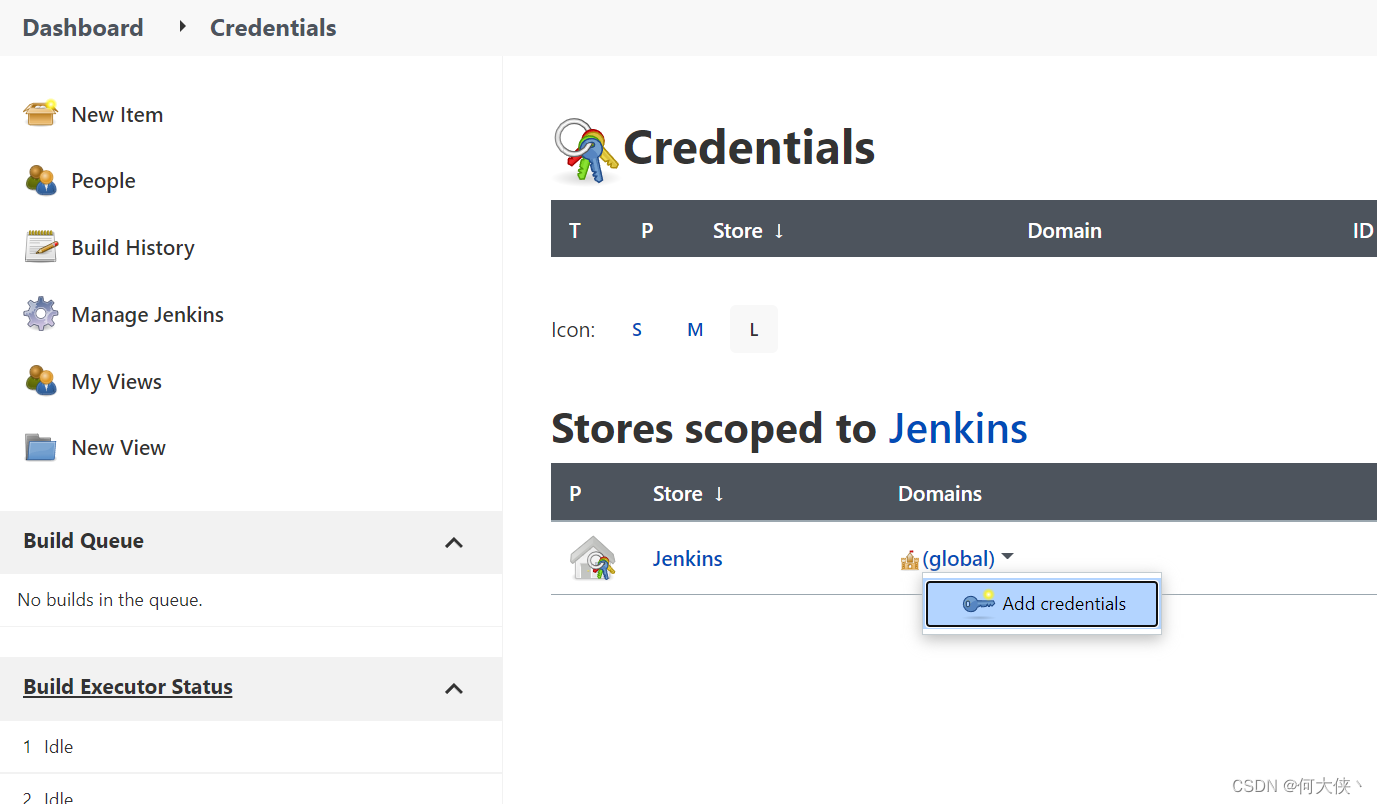Click the New View folder icon
The image size is (1377, 804).
41,448
